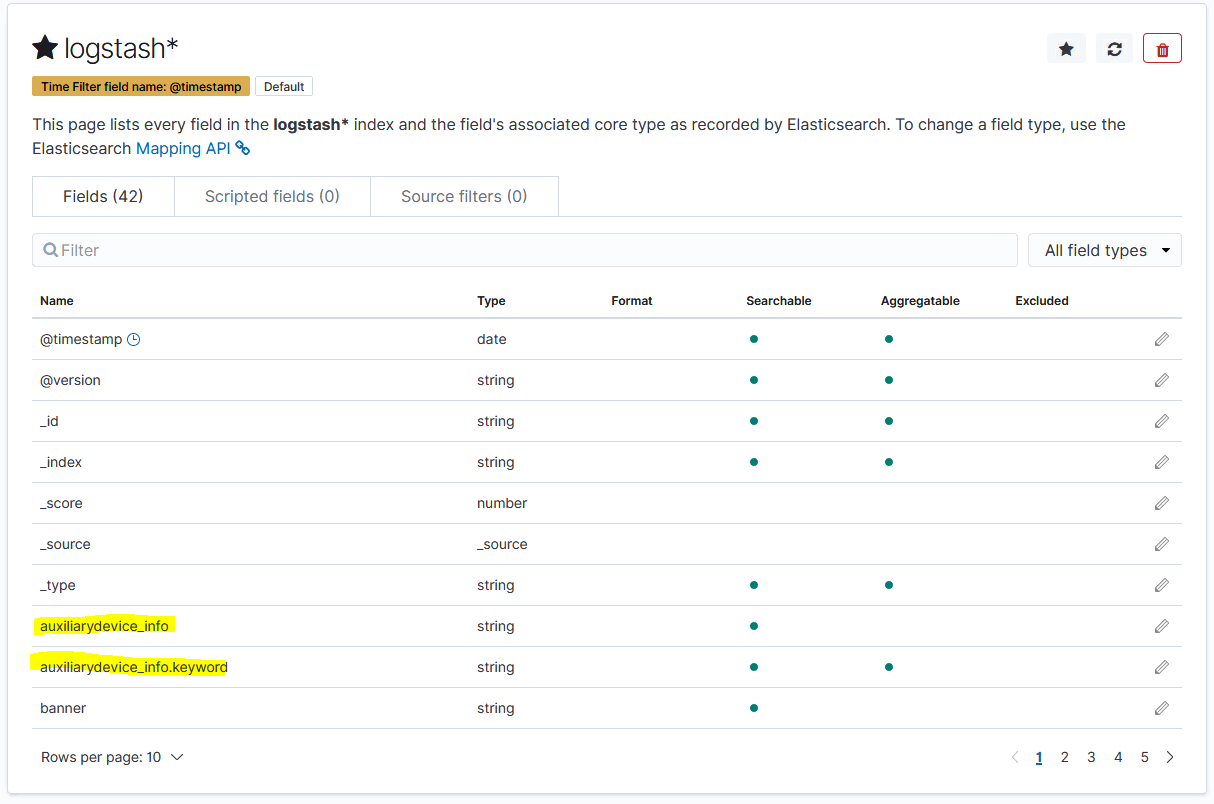This screenshot has width=1214, height=804.
Task: Go to next page arrow
Action: [1170, 757]
